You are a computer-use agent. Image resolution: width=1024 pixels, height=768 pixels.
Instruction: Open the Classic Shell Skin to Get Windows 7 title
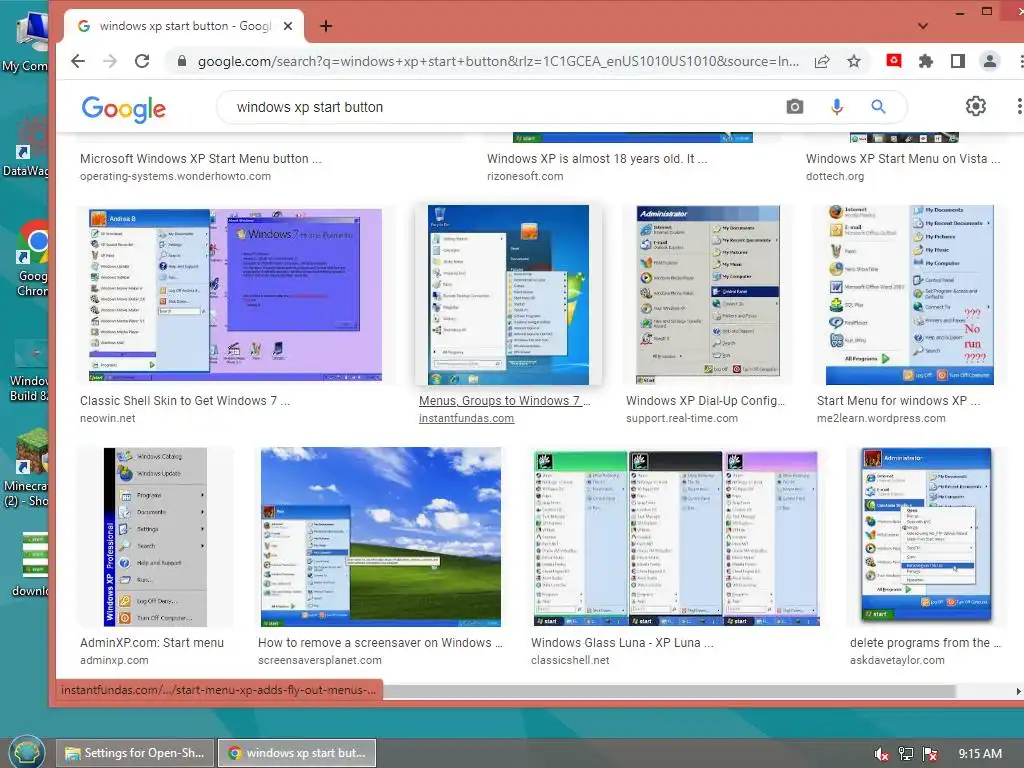pyautogui.click(x=185, y=401)
